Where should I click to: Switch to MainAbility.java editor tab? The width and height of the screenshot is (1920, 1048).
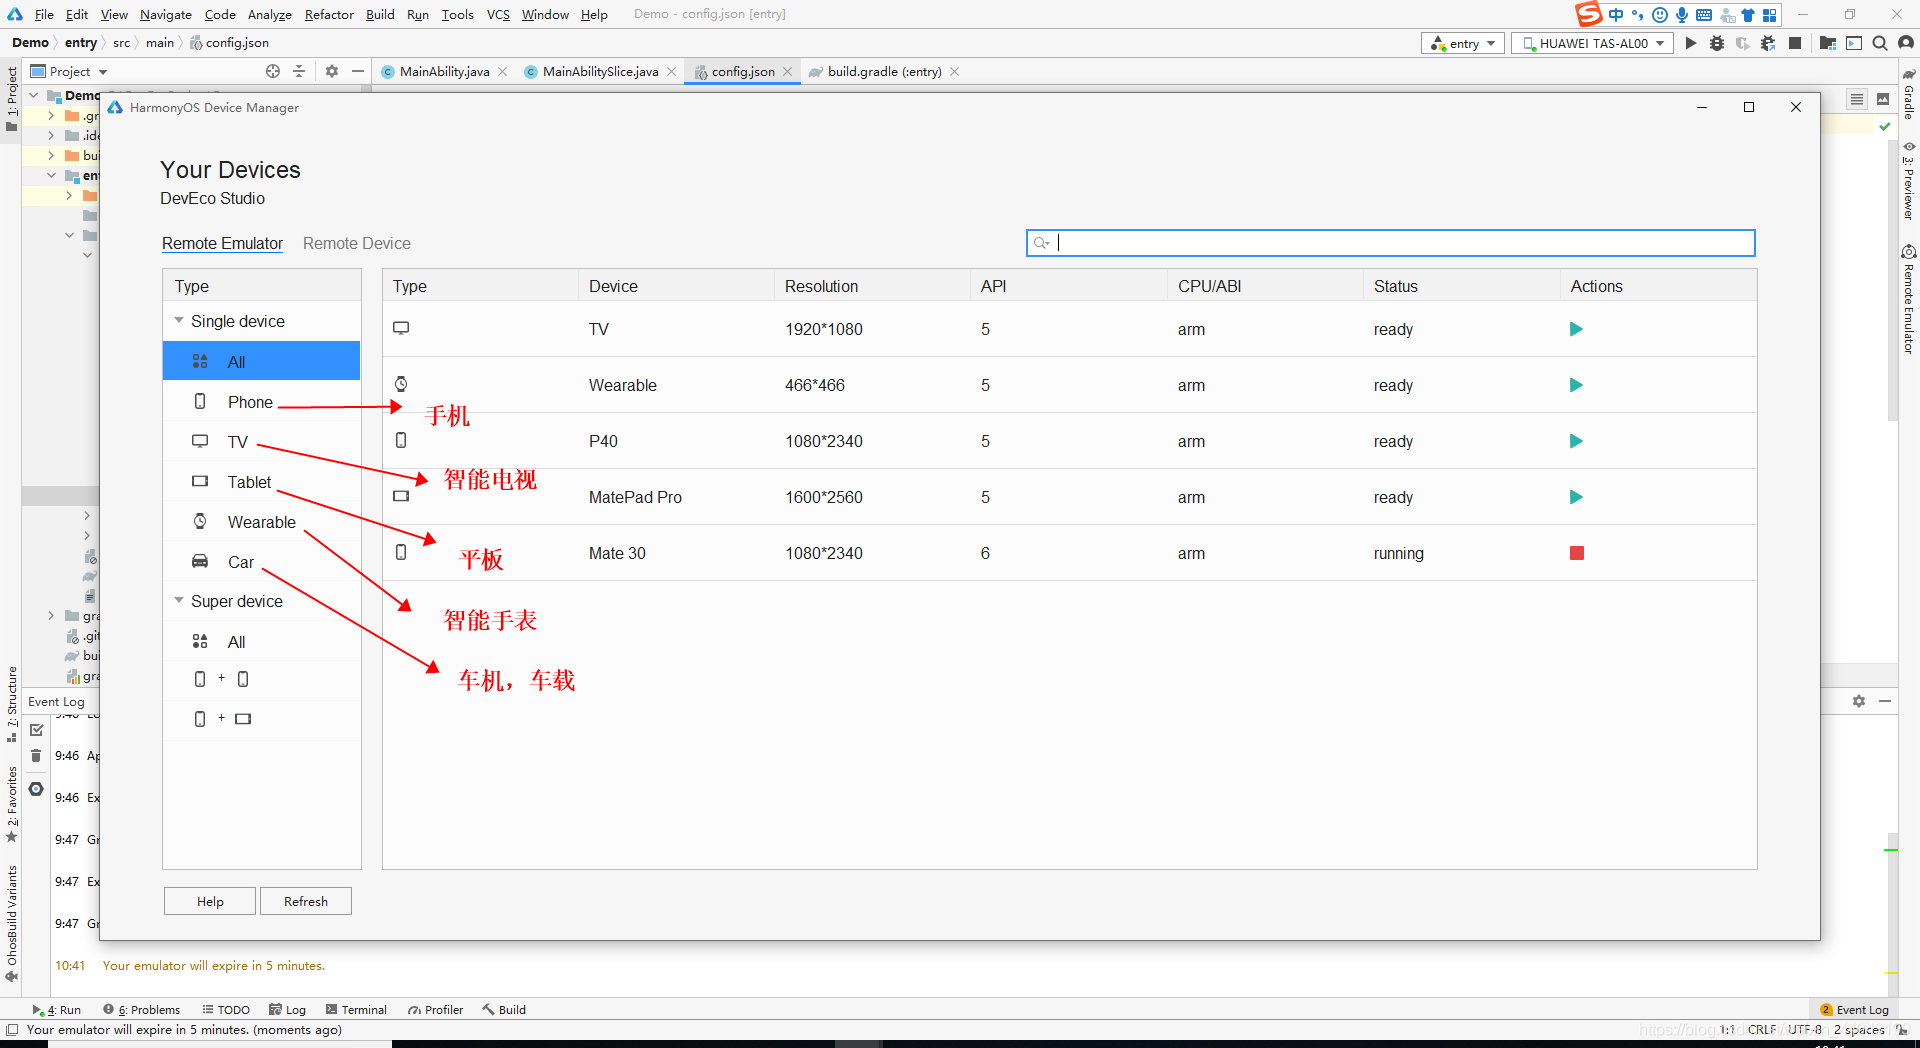[444, 71]
